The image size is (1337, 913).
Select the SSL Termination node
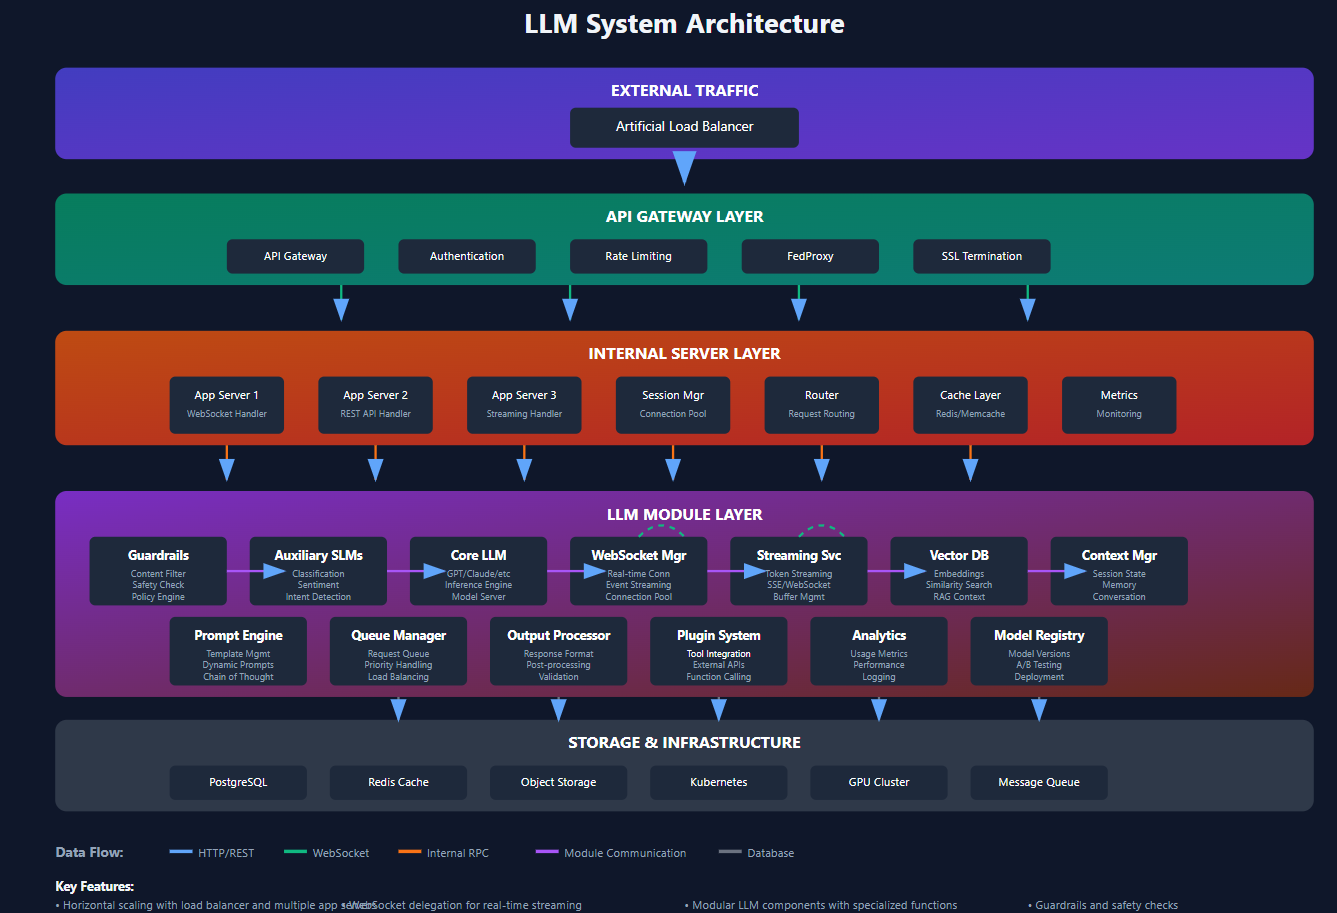tap(981, 256)
